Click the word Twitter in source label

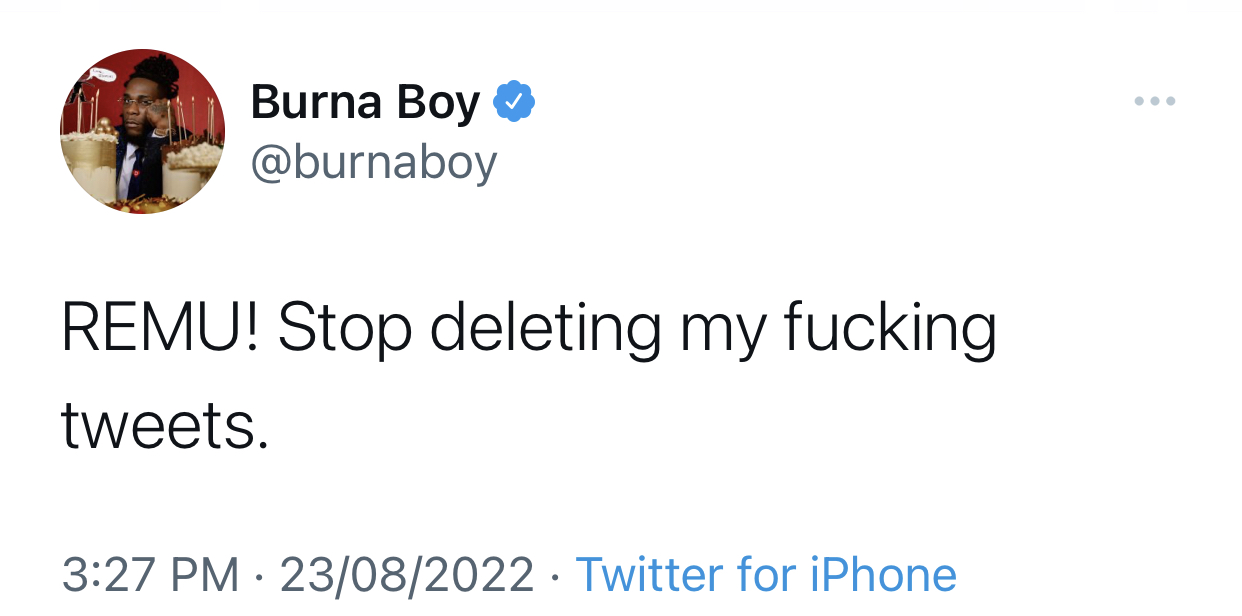649,575
